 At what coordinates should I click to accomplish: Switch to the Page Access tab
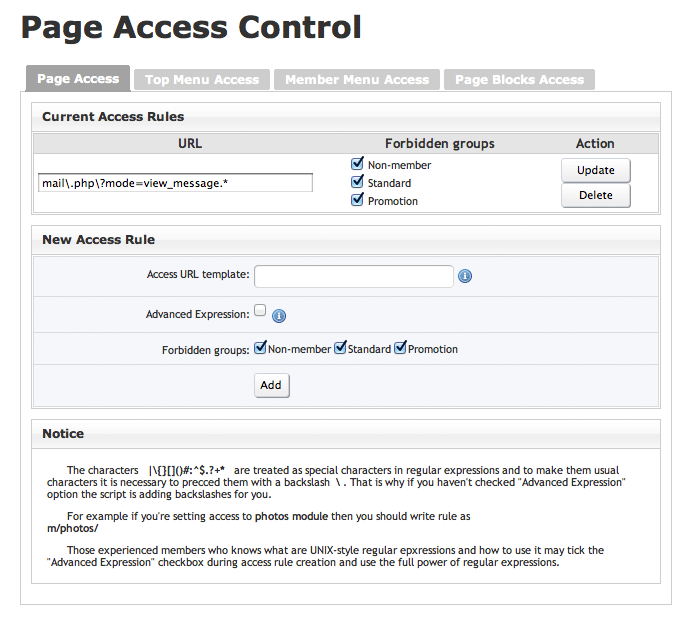(x=78, y=78)
